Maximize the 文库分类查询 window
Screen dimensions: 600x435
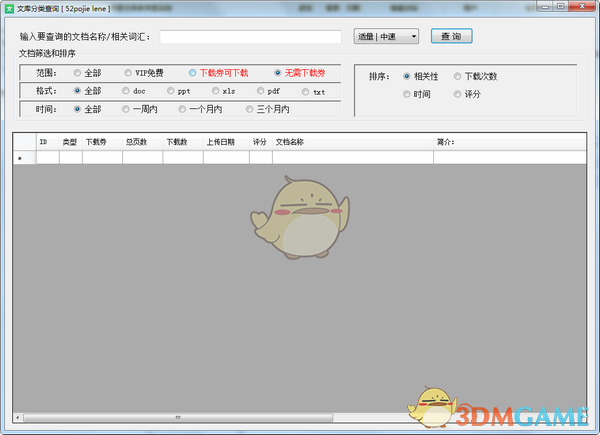pos(561,6)
